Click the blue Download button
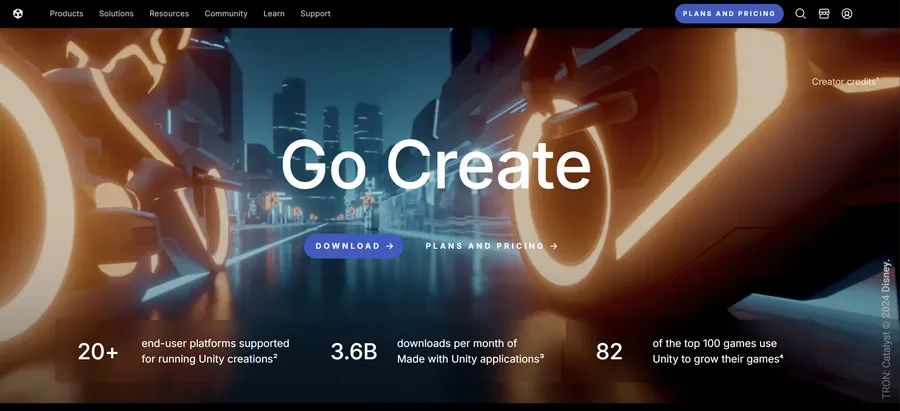 (353, 246)
